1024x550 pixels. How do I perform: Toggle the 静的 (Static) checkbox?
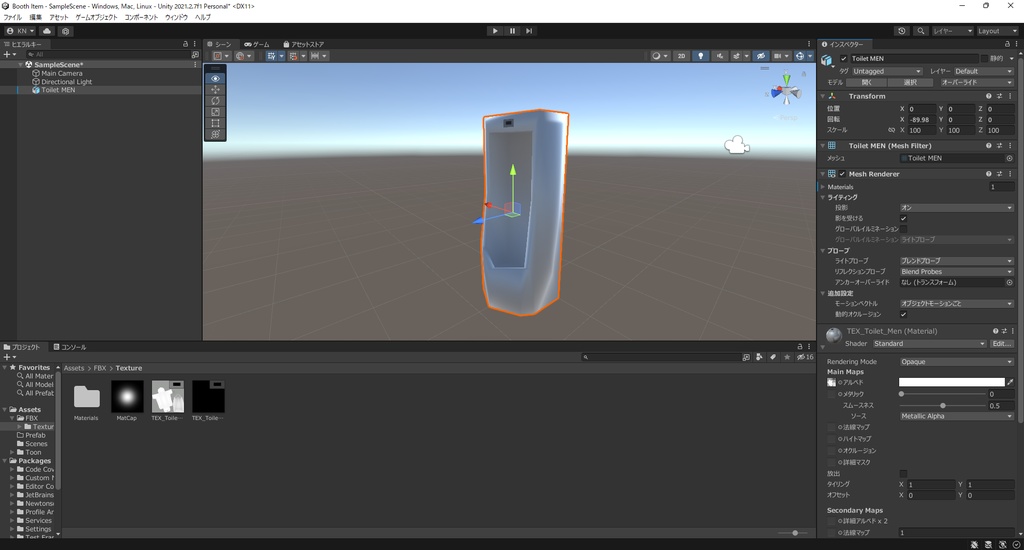click(984, 59)
